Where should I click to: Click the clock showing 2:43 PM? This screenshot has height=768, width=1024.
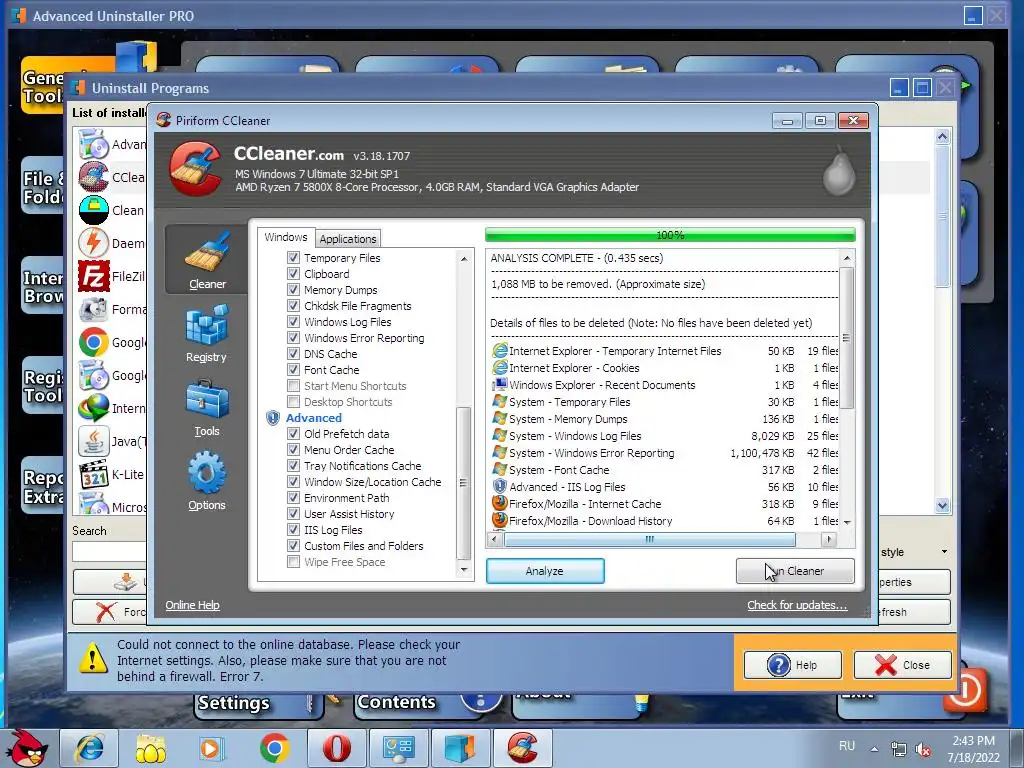click(973, 741)
